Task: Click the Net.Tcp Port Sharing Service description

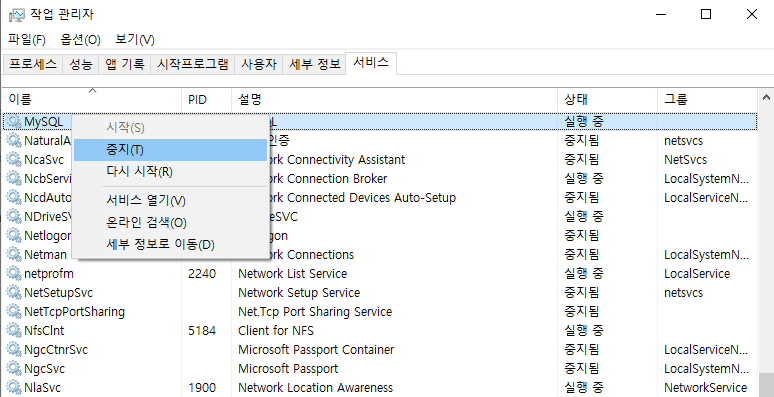Action: pos(315,312)
